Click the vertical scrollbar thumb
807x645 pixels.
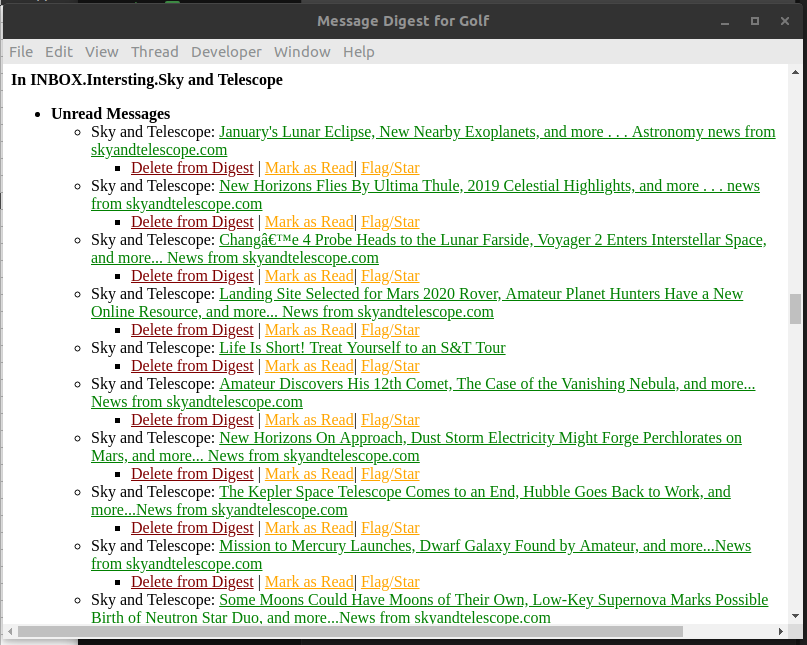795,309
